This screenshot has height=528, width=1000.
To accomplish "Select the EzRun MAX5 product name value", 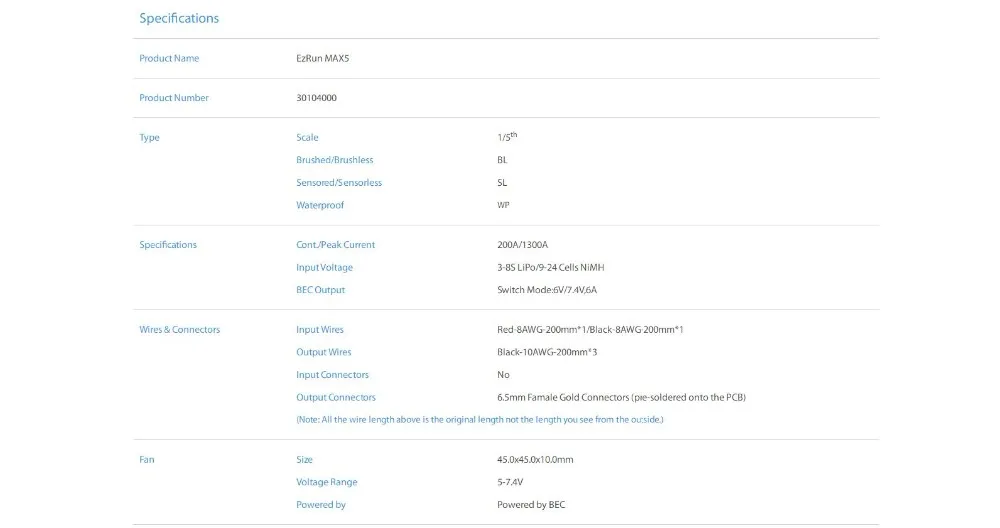I will (x=322, y=58).
